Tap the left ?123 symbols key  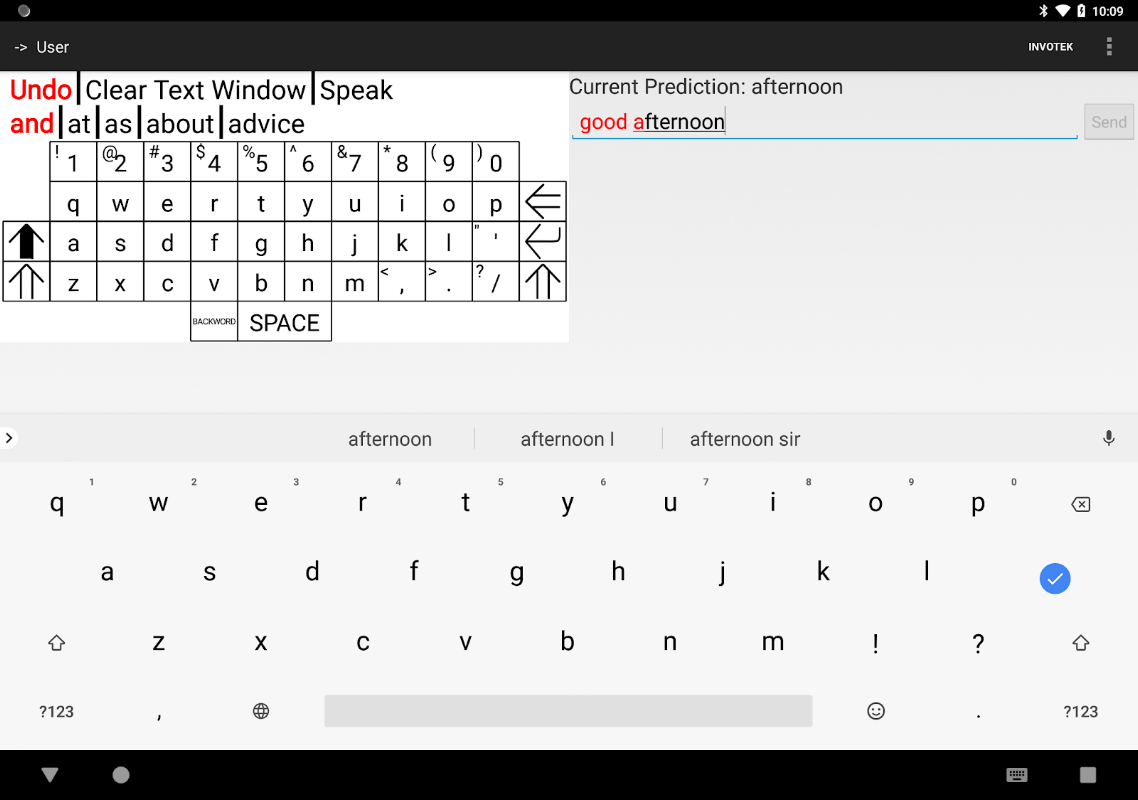click(56, 711)
